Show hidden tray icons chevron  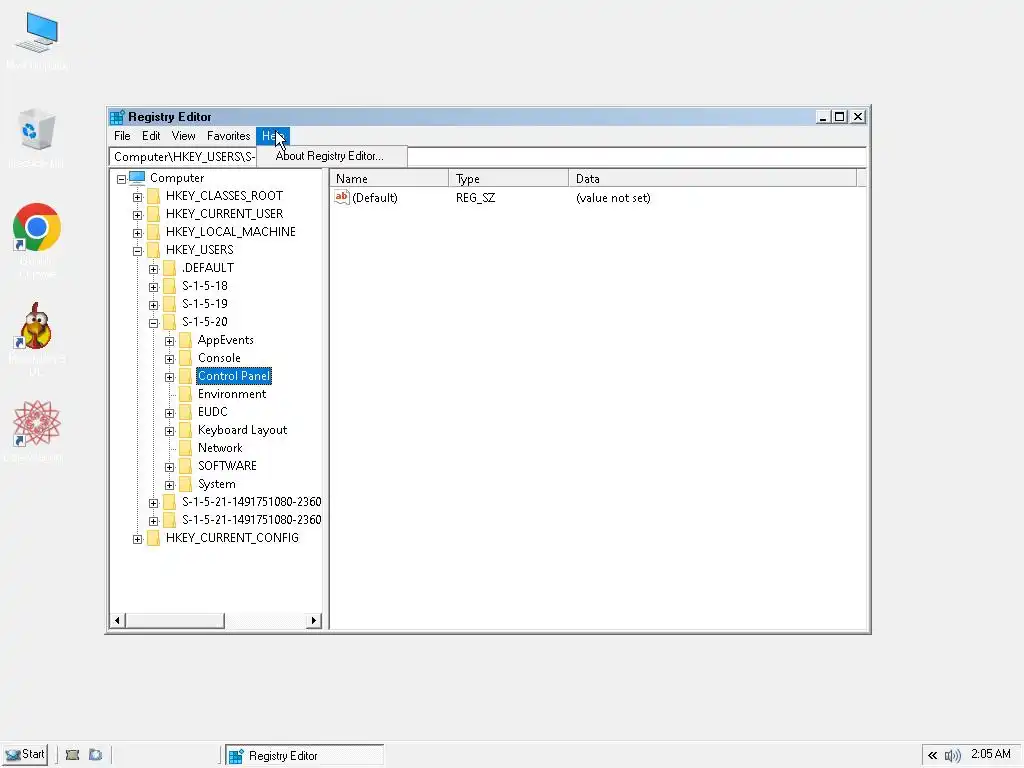(x=933, y=756)
